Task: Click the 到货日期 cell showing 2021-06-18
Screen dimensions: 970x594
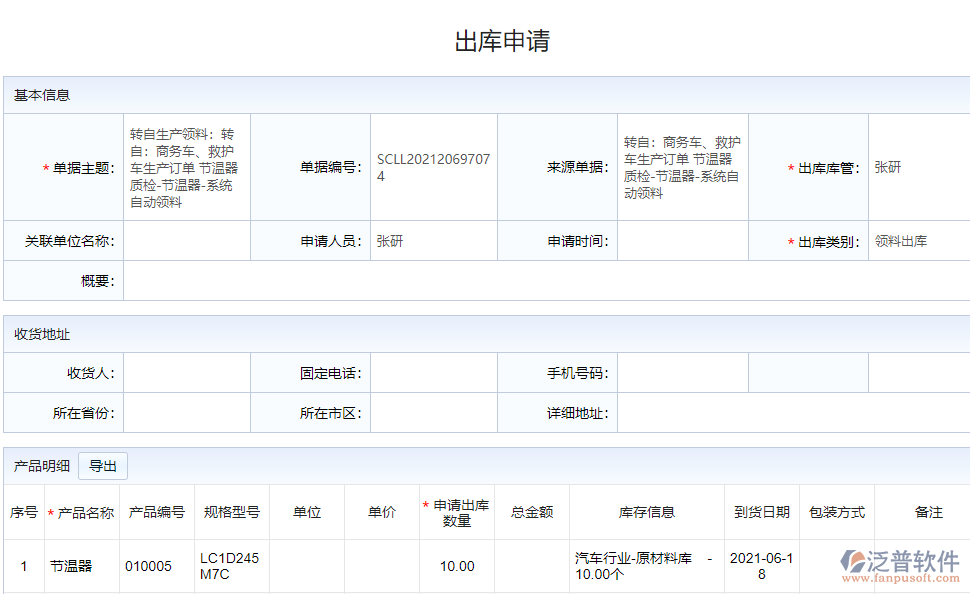Action: pos(762,563)
